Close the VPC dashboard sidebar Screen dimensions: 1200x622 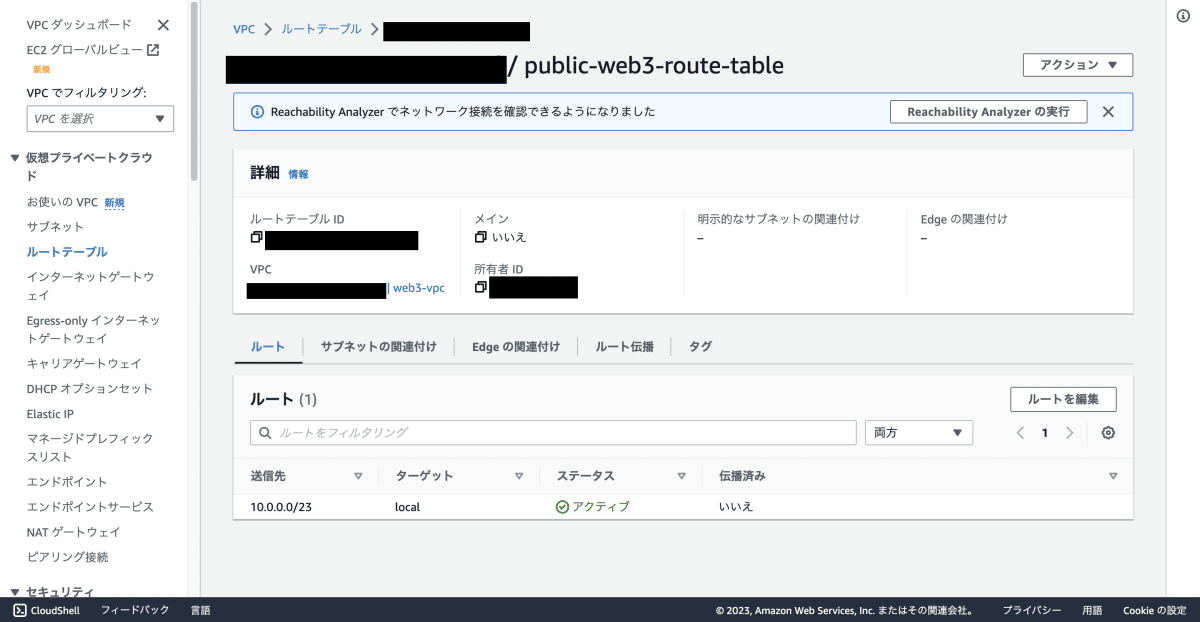click(x=164, y=25)
